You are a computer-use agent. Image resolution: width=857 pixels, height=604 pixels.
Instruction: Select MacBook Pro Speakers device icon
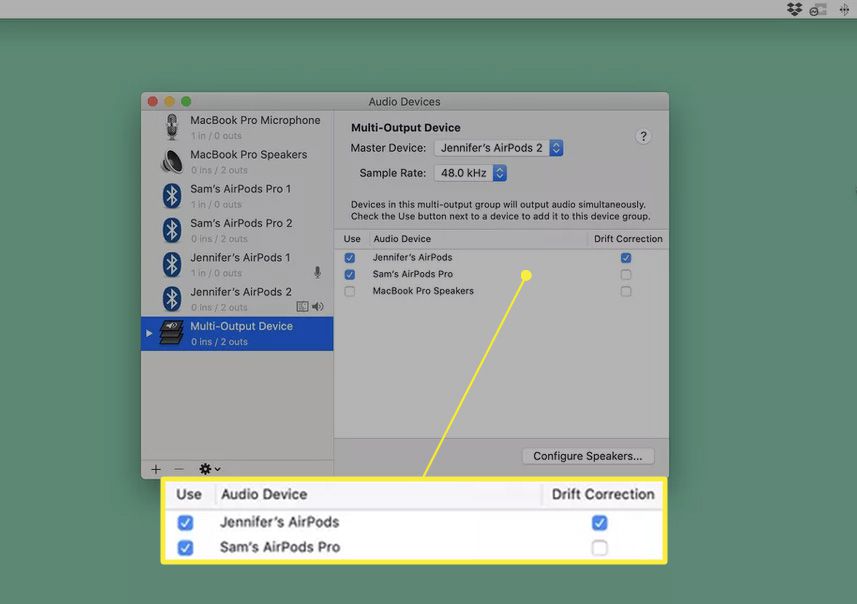click(x=171, y=161)
